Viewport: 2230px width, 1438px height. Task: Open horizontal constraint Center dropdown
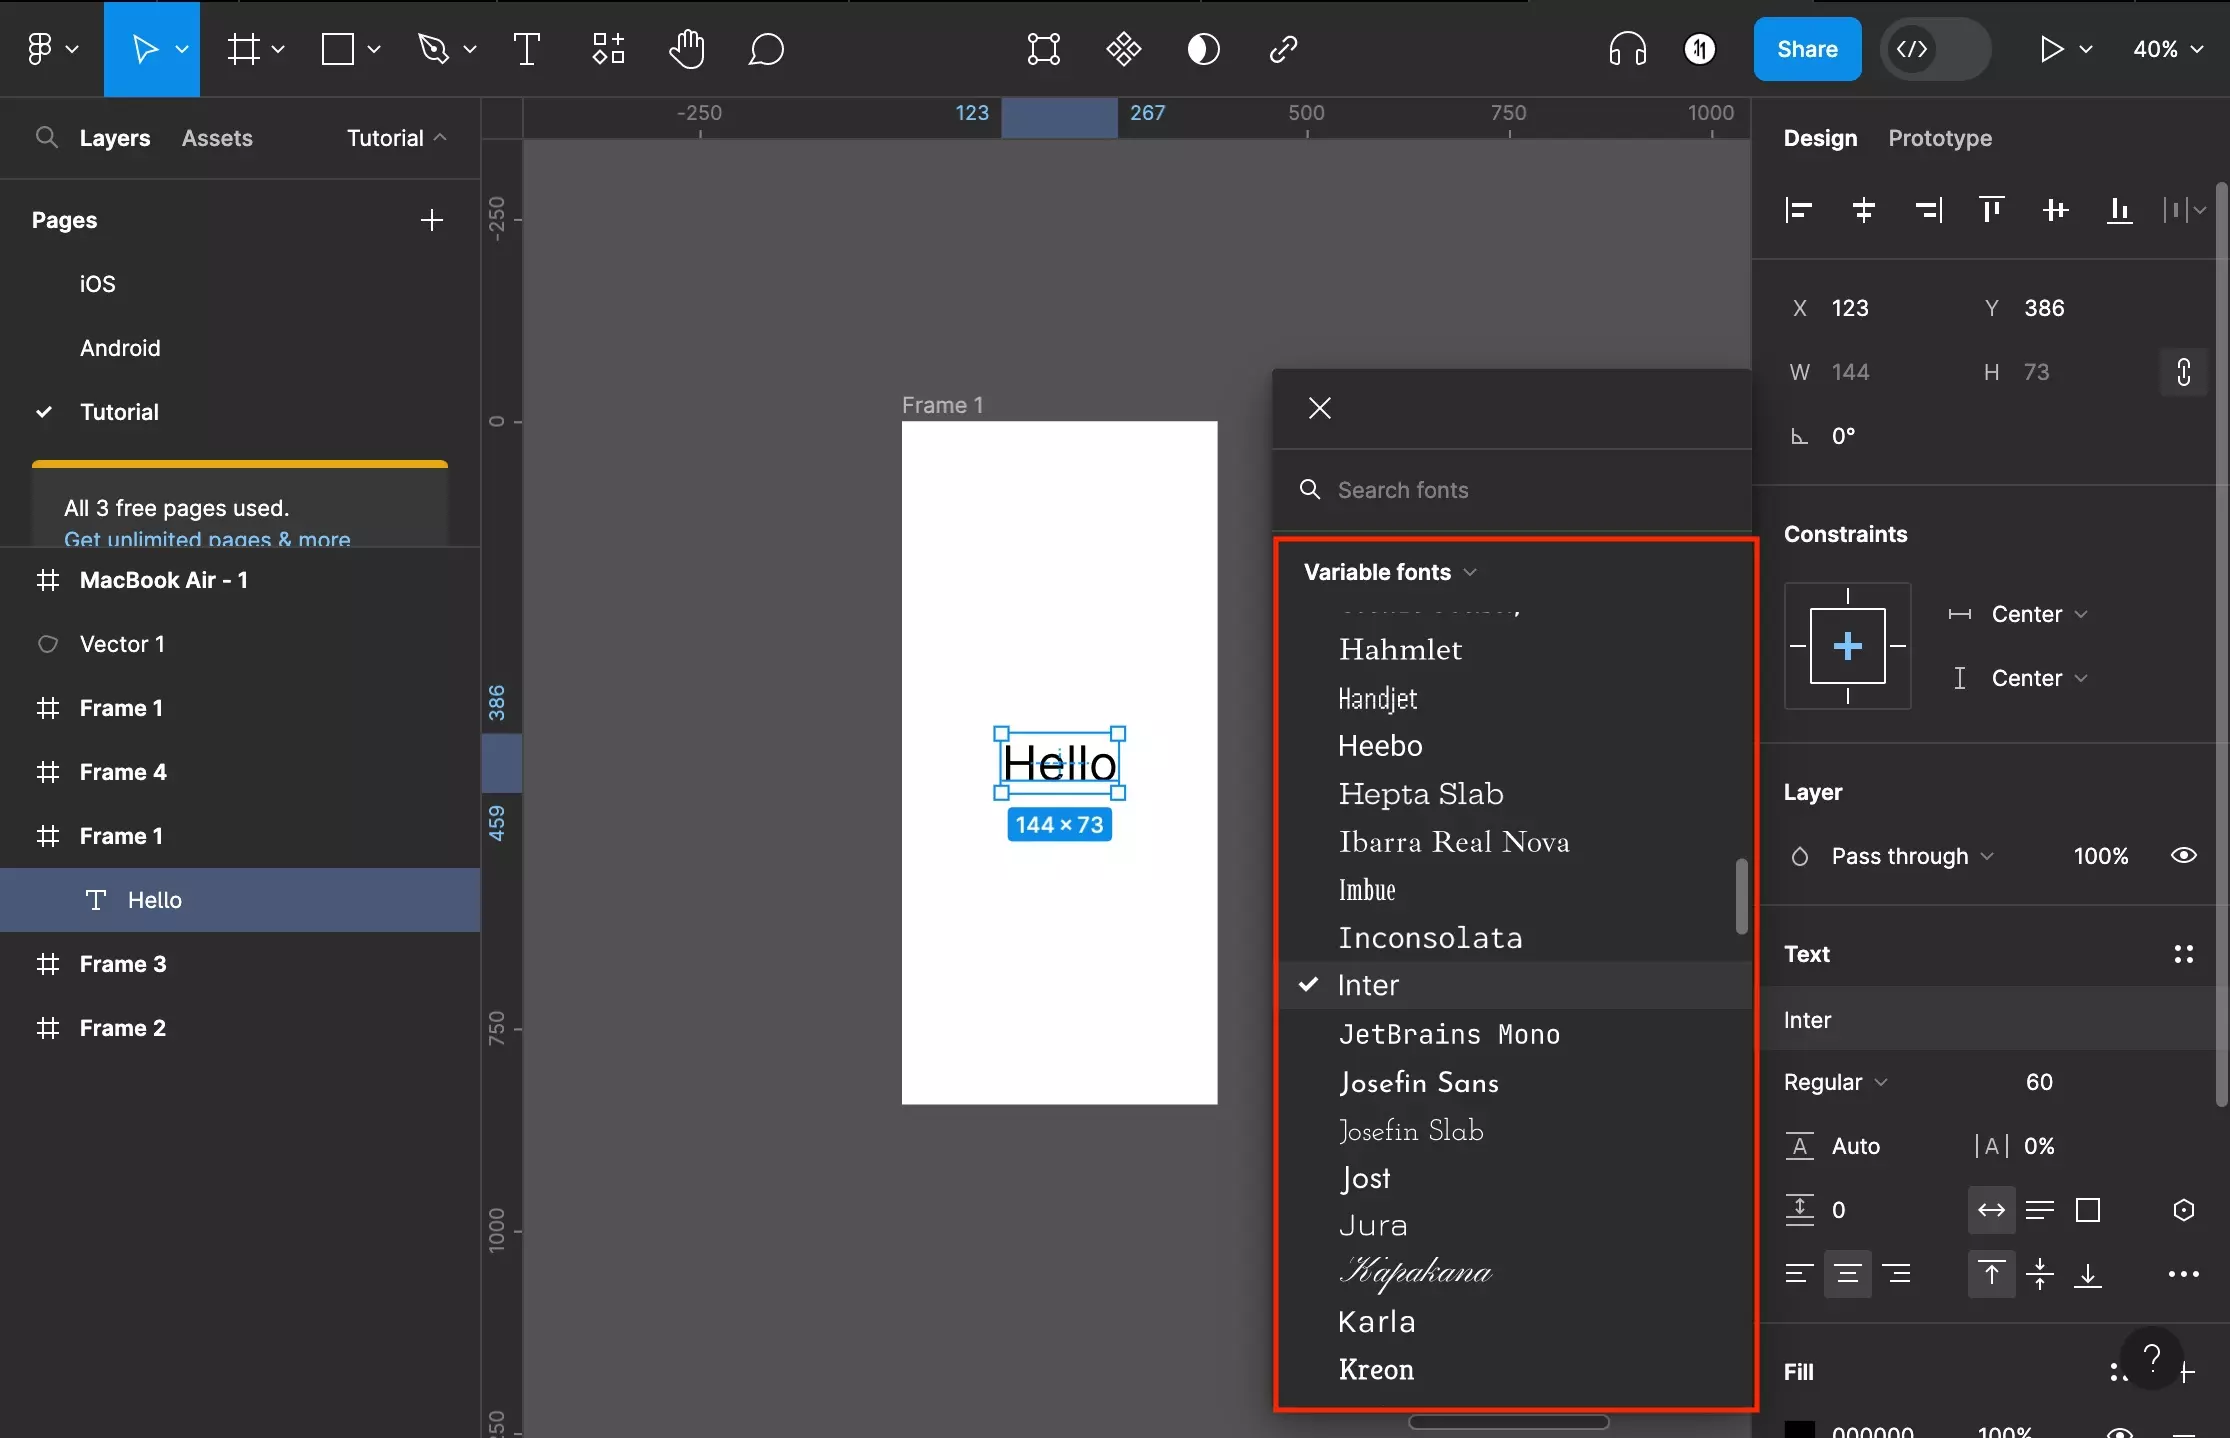pyautogui.click(x=2038, y=614)
